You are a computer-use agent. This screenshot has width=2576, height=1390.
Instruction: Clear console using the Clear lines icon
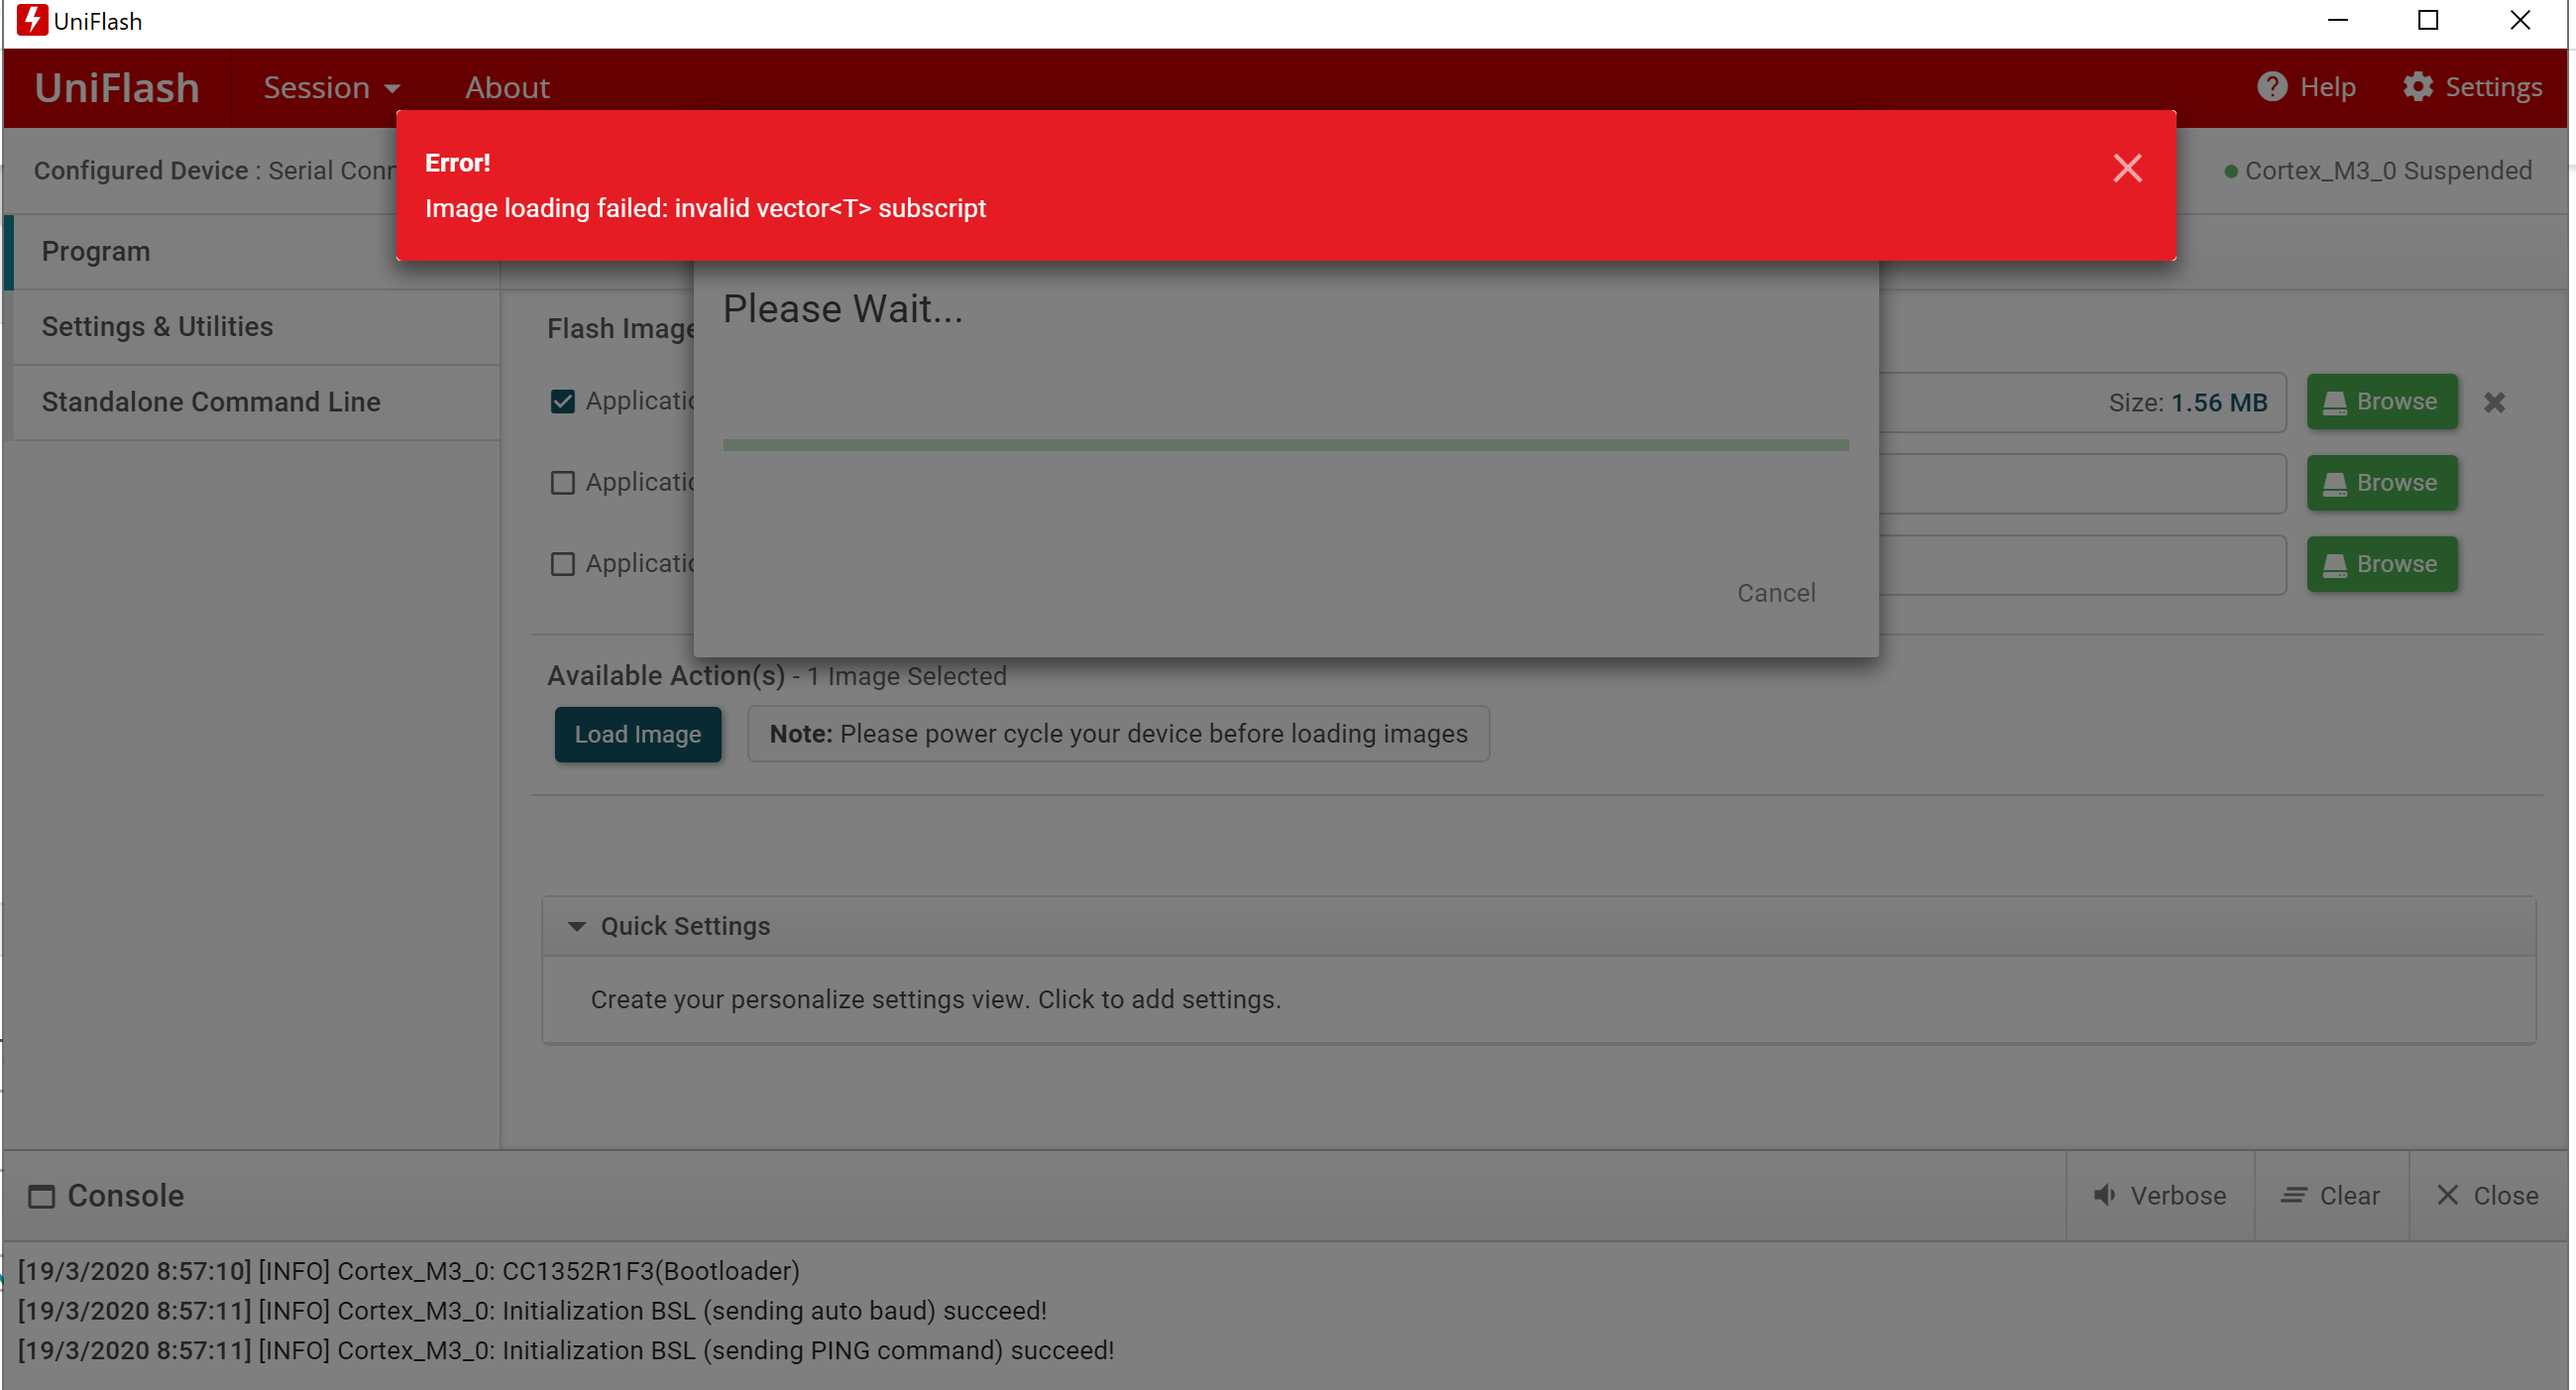click(2293, 1195)
